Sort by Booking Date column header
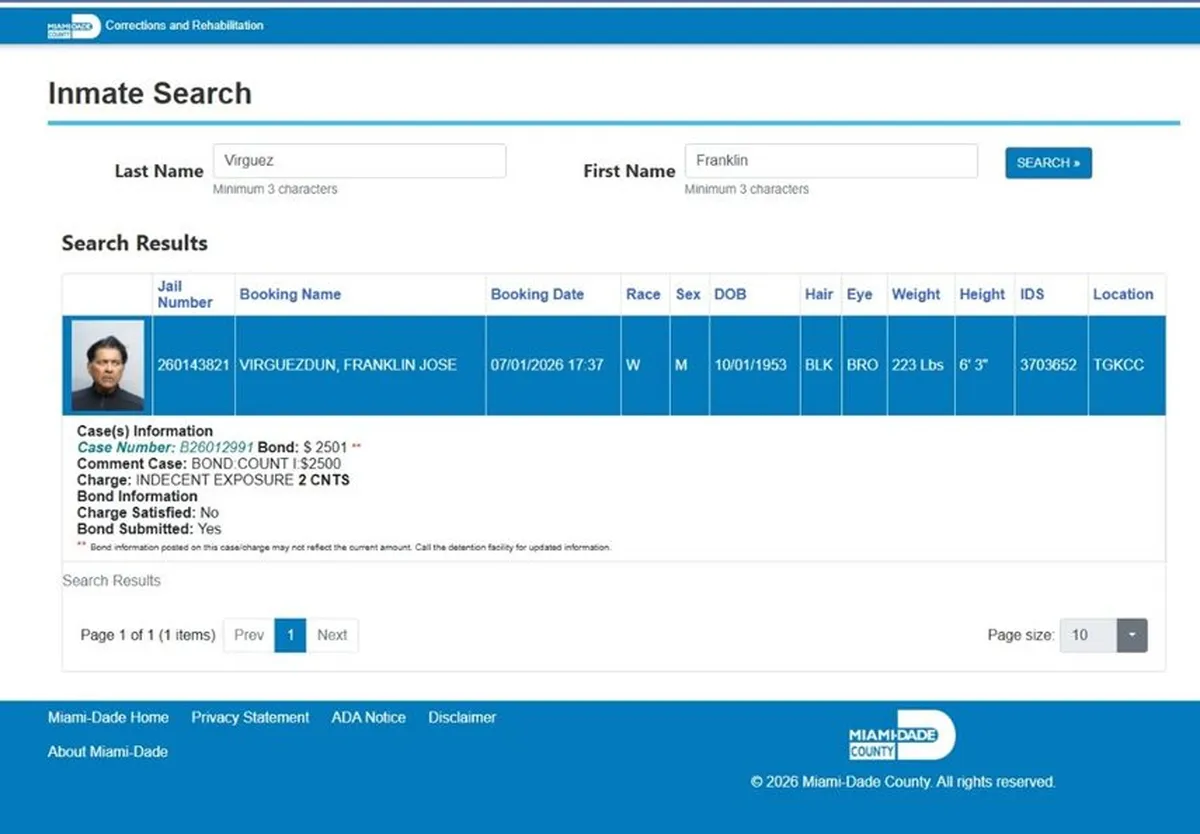Screen dimensions: 1200x834 (x=537, y=294)
